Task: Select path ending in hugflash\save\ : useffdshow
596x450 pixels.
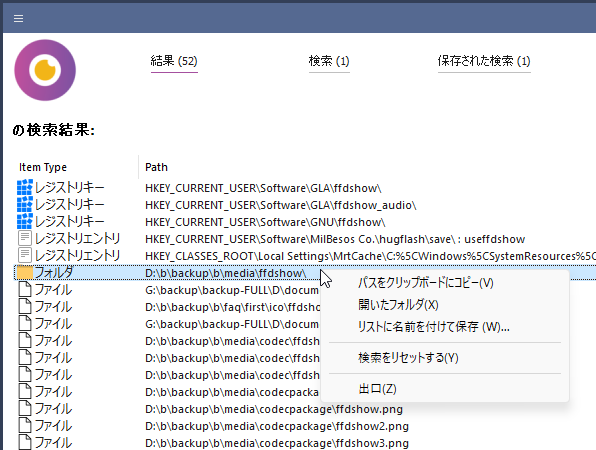Action: tap(335, 239)
